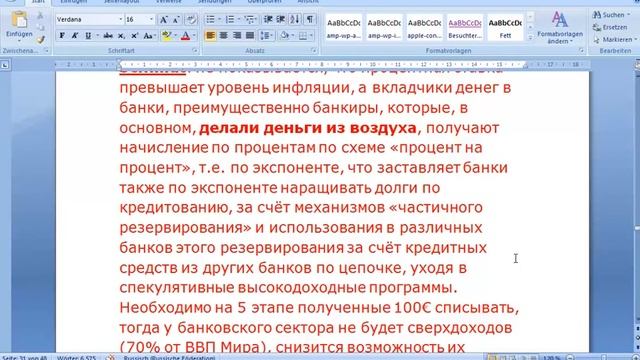
Task: Align text left
Action: 210,36
